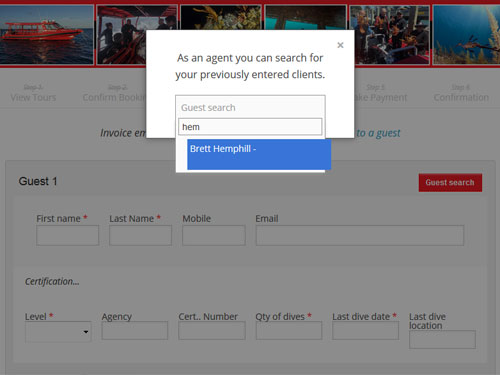Click the Agency input field
Screen dimensions: 500x375
pos(135,331)
